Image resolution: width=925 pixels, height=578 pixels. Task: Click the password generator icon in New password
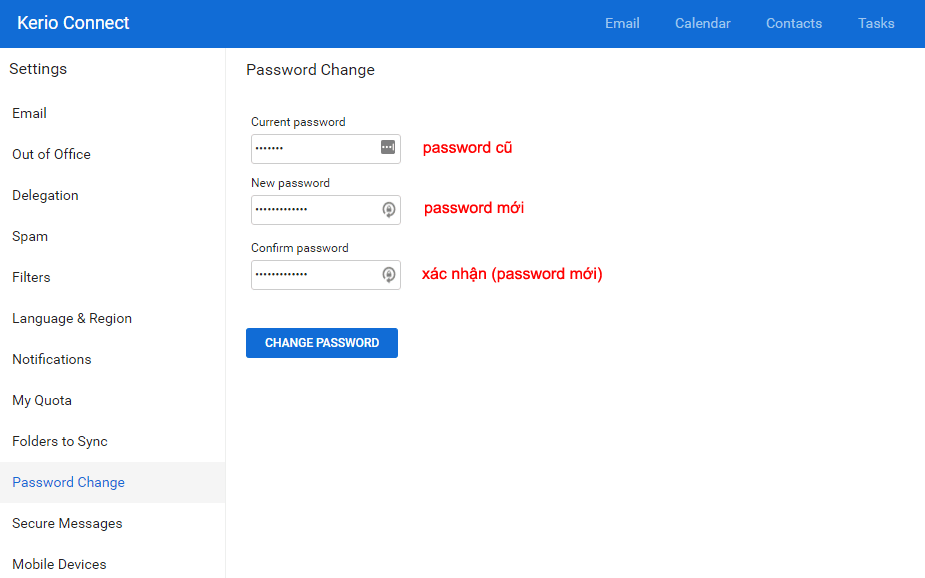pyautogui.click(x=389, y=210)
